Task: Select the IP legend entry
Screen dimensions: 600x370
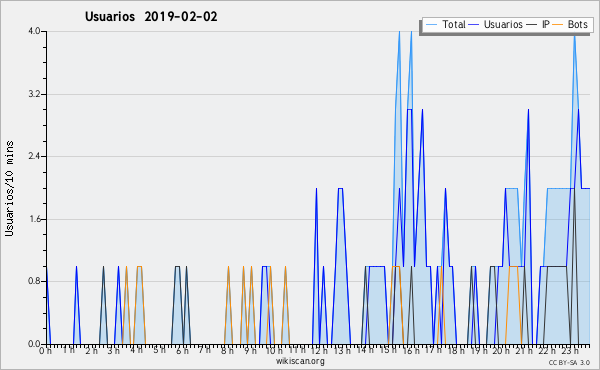Action: point(538,24)
